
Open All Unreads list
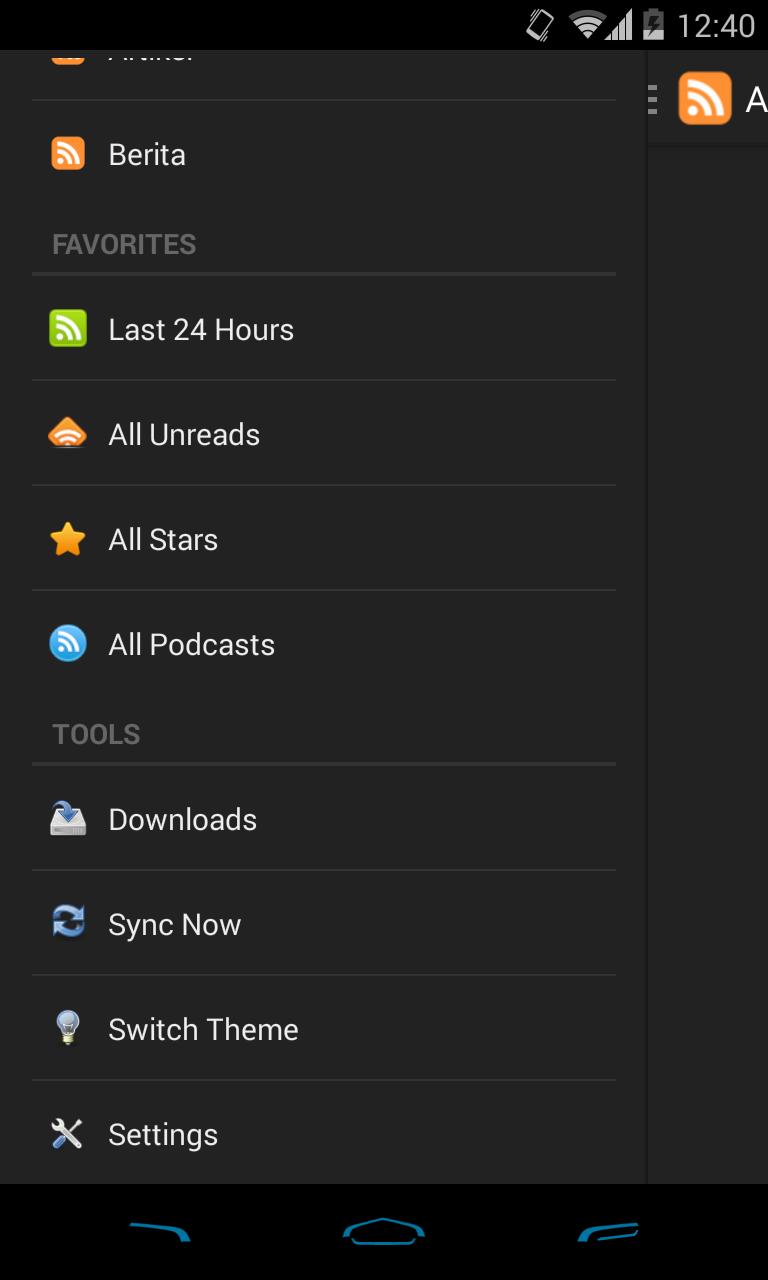tap(184, 435)
